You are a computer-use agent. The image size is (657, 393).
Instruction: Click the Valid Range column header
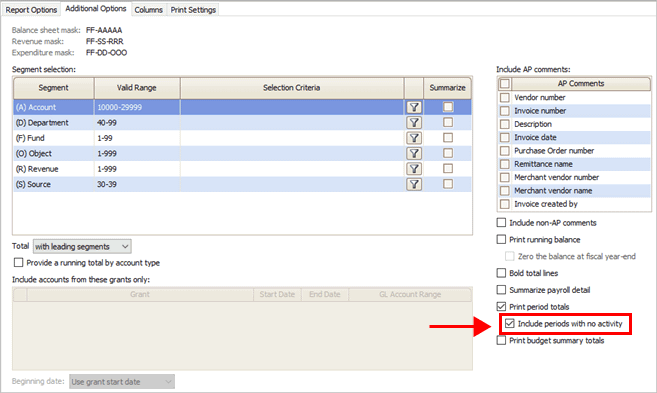(x=137, y=88)
